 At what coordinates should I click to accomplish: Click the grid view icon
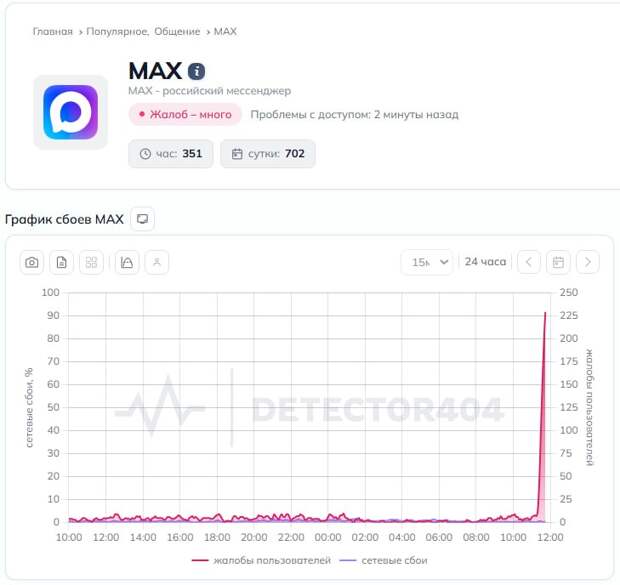click(92, 262)
